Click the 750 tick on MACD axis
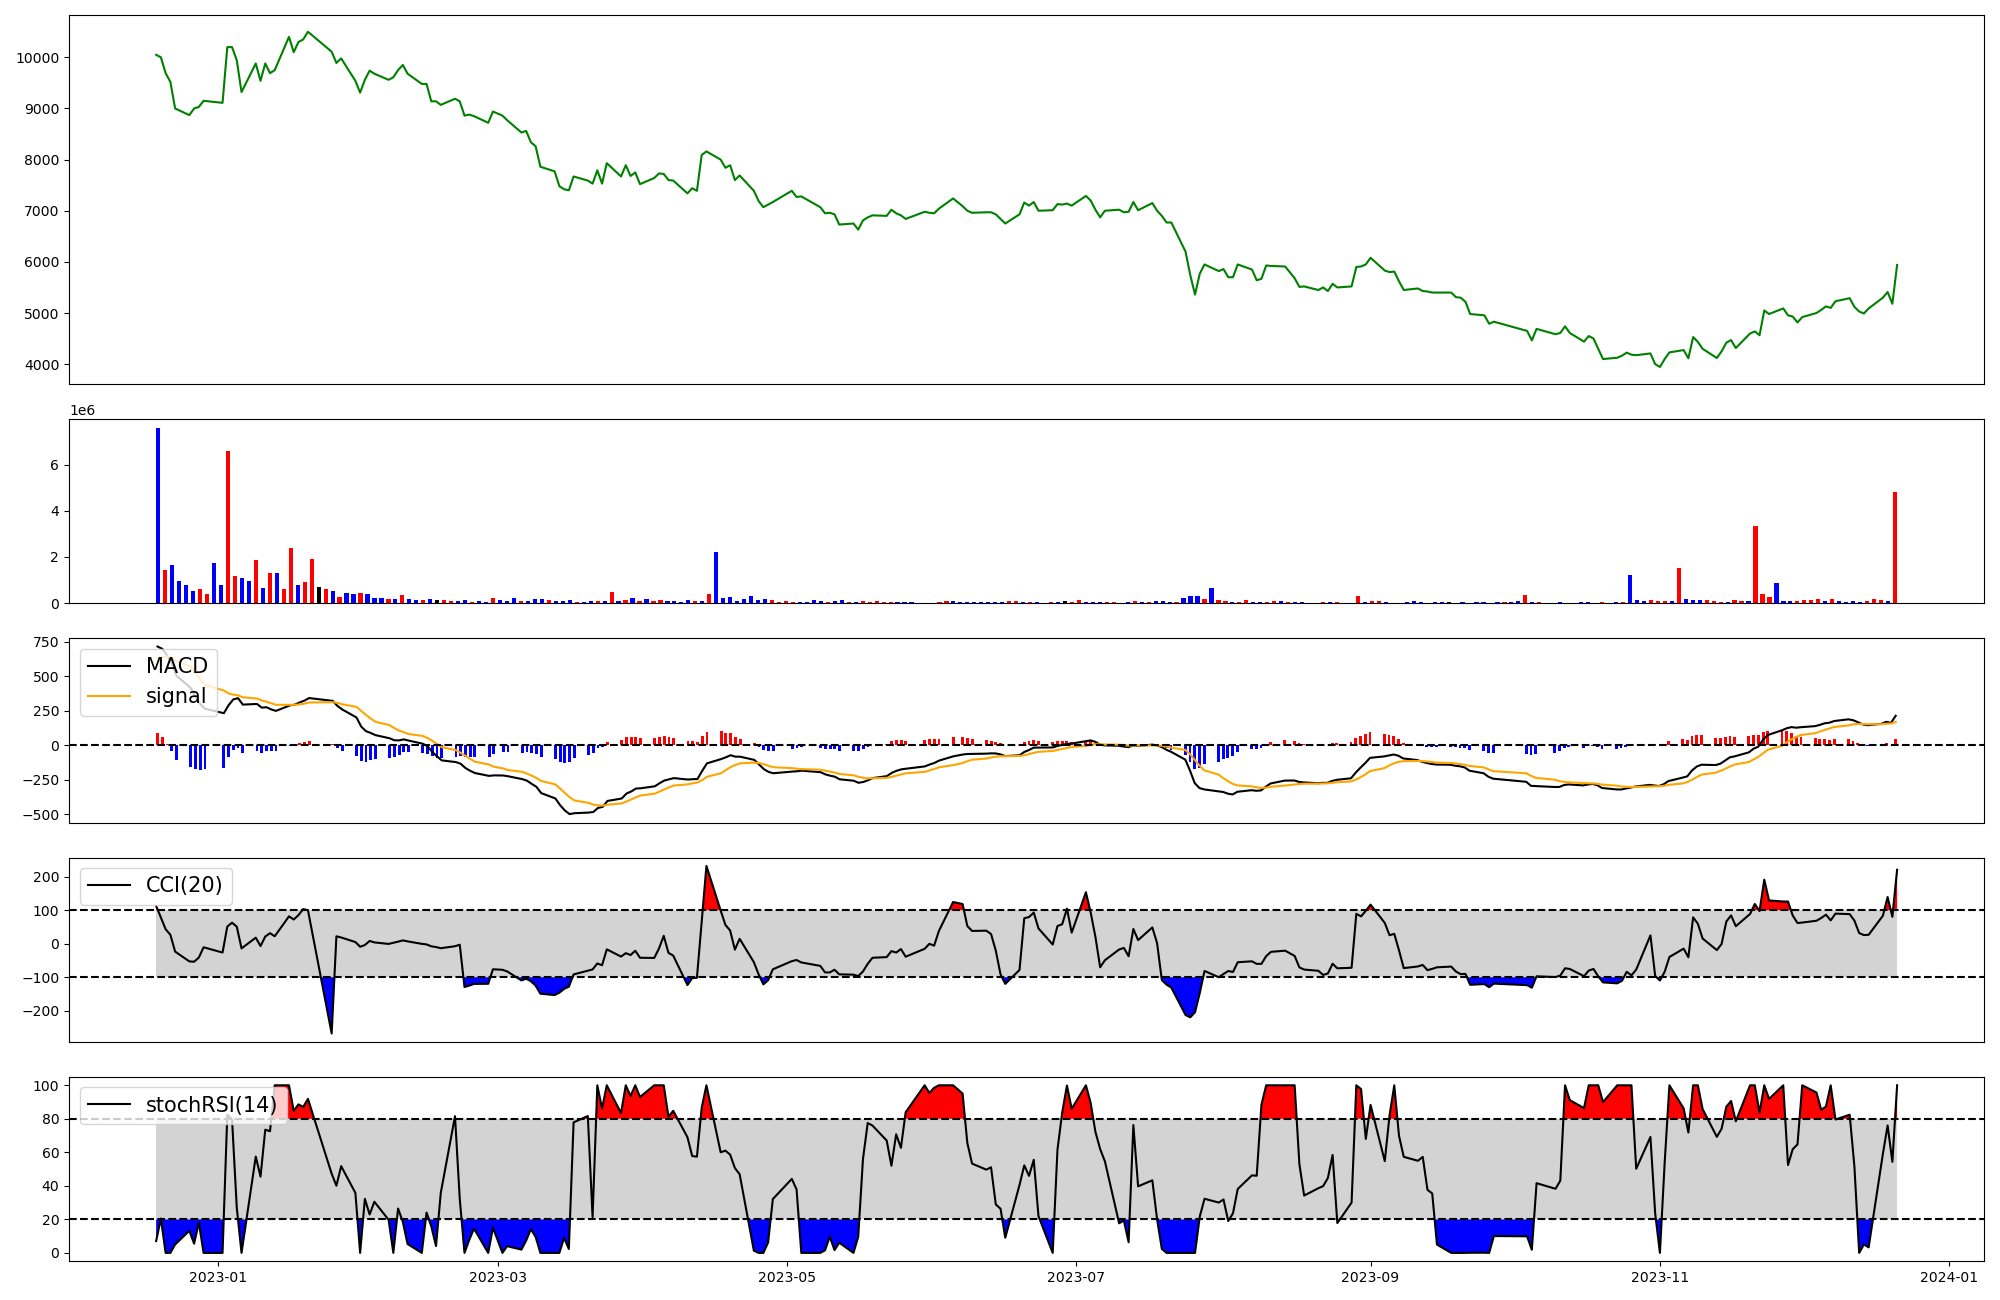The image size is (2000, 1300). coord(46,642)
